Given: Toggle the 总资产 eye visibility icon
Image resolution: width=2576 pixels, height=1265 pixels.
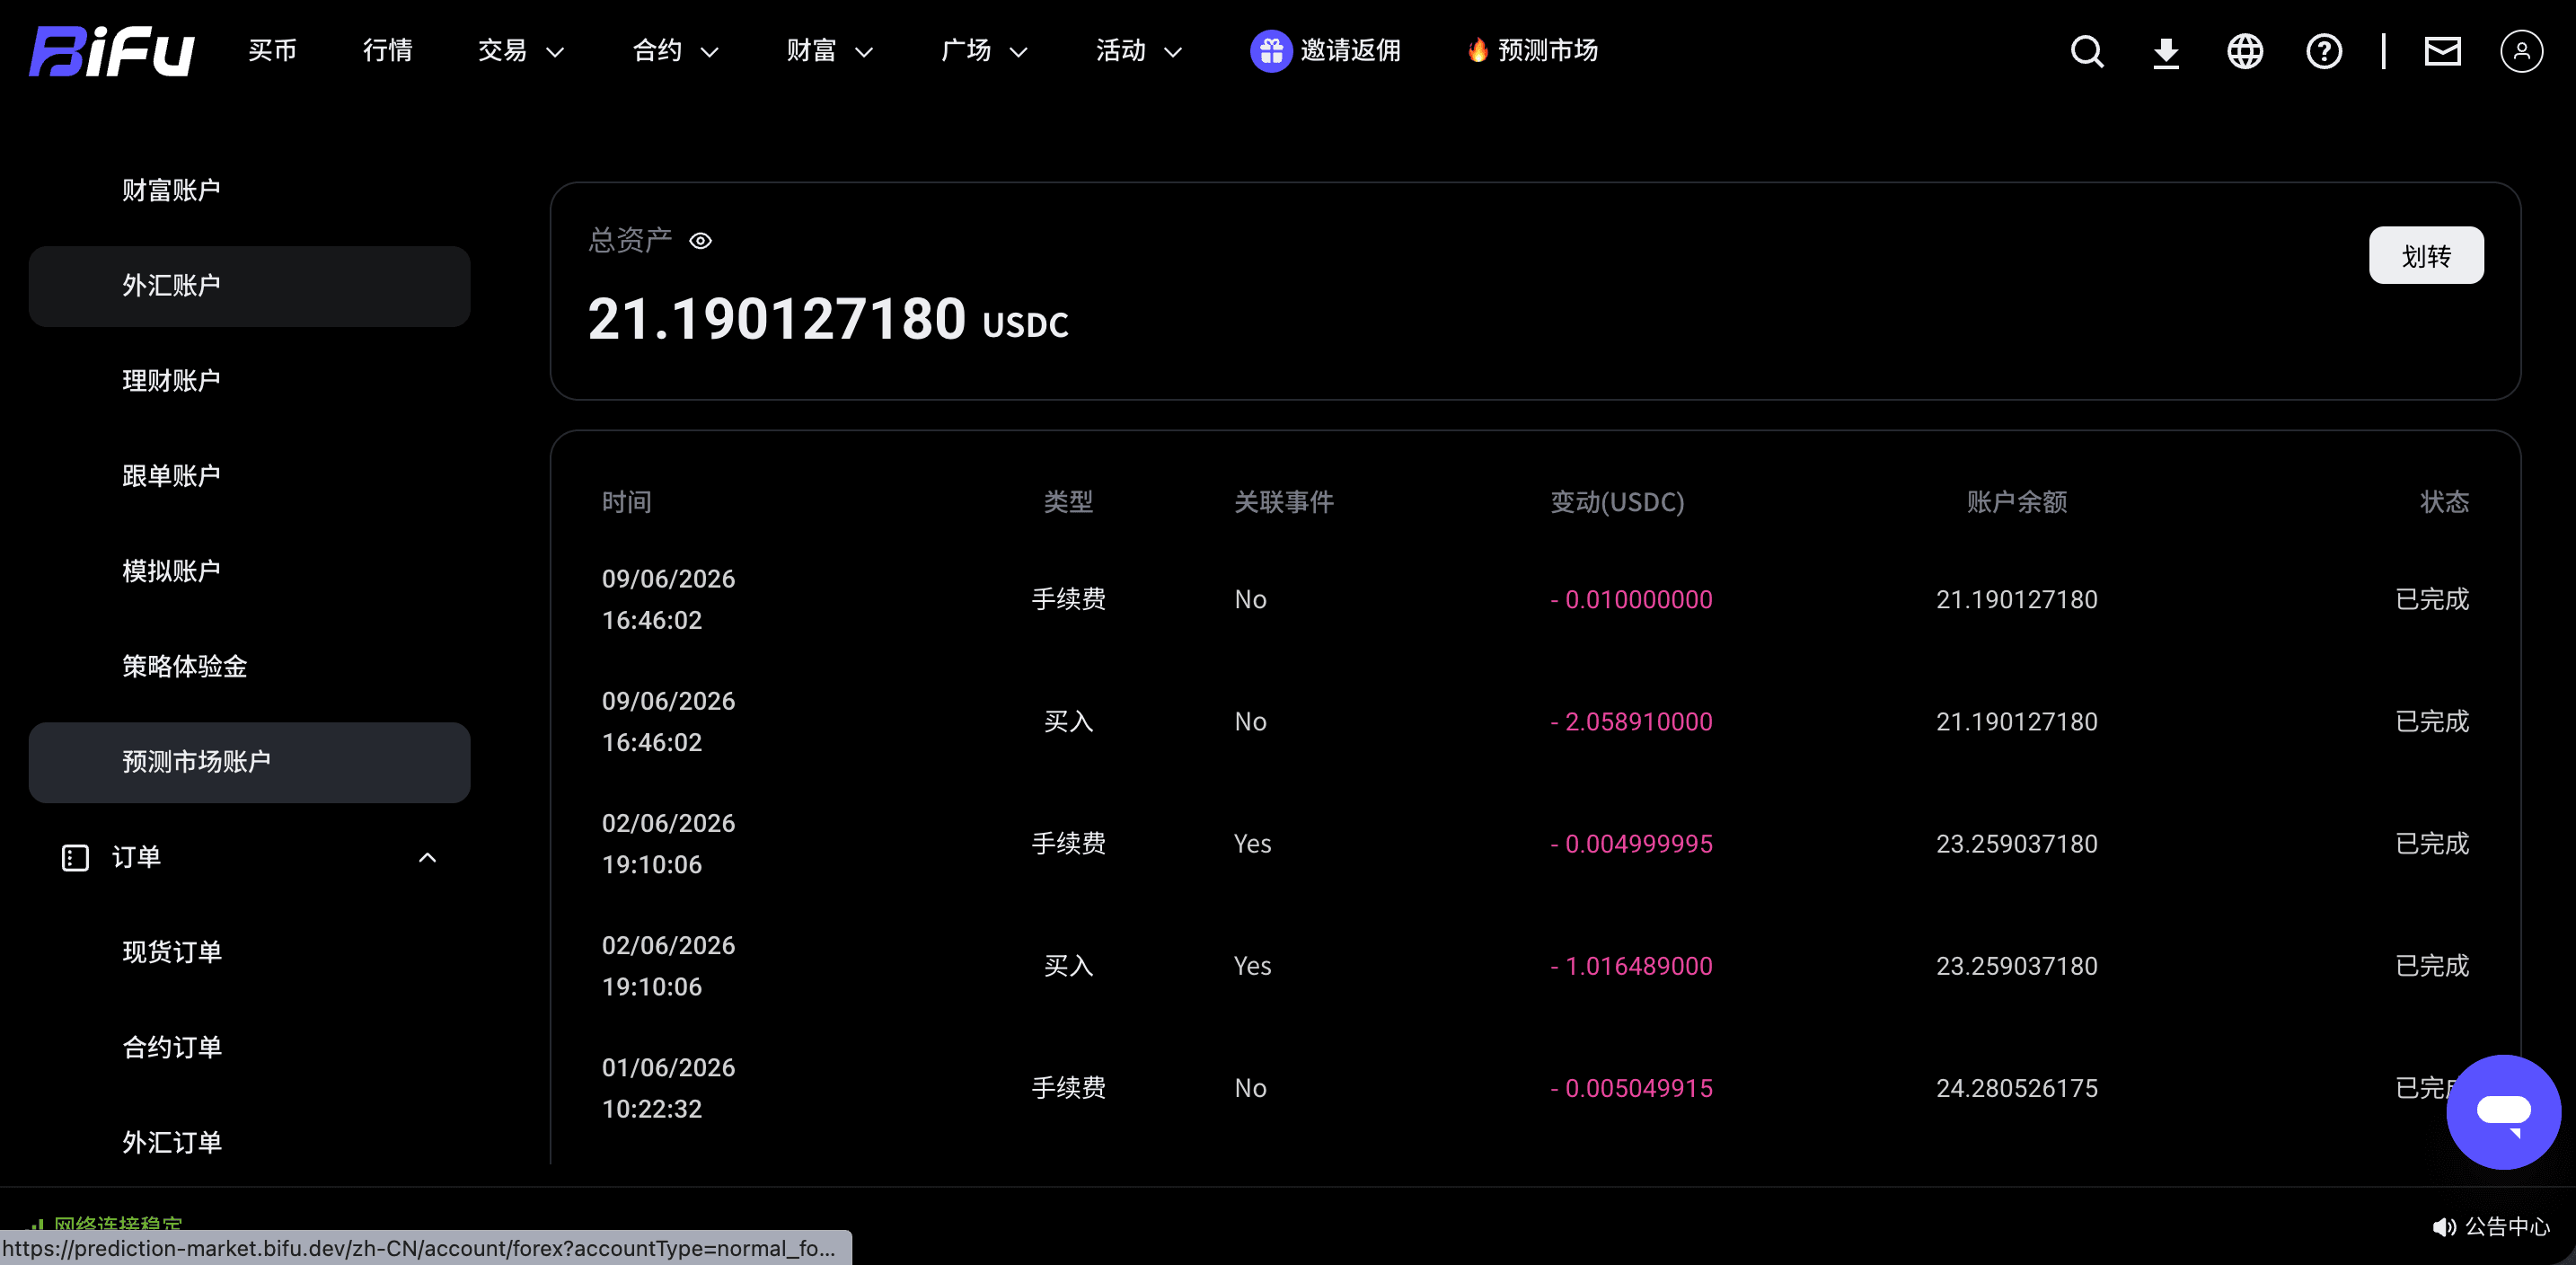Looking at the screenshot, I should coord(700,241).
